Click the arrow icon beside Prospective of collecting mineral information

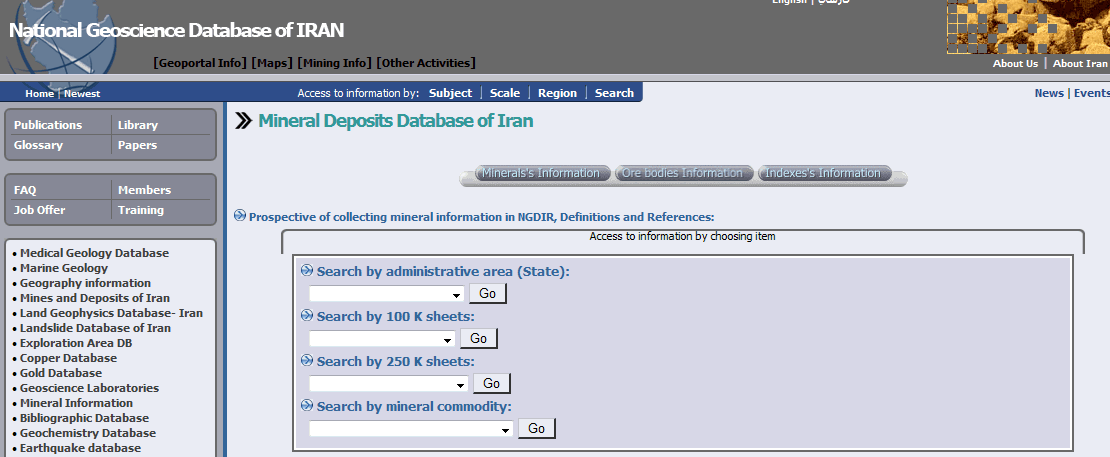click(240, 216)
